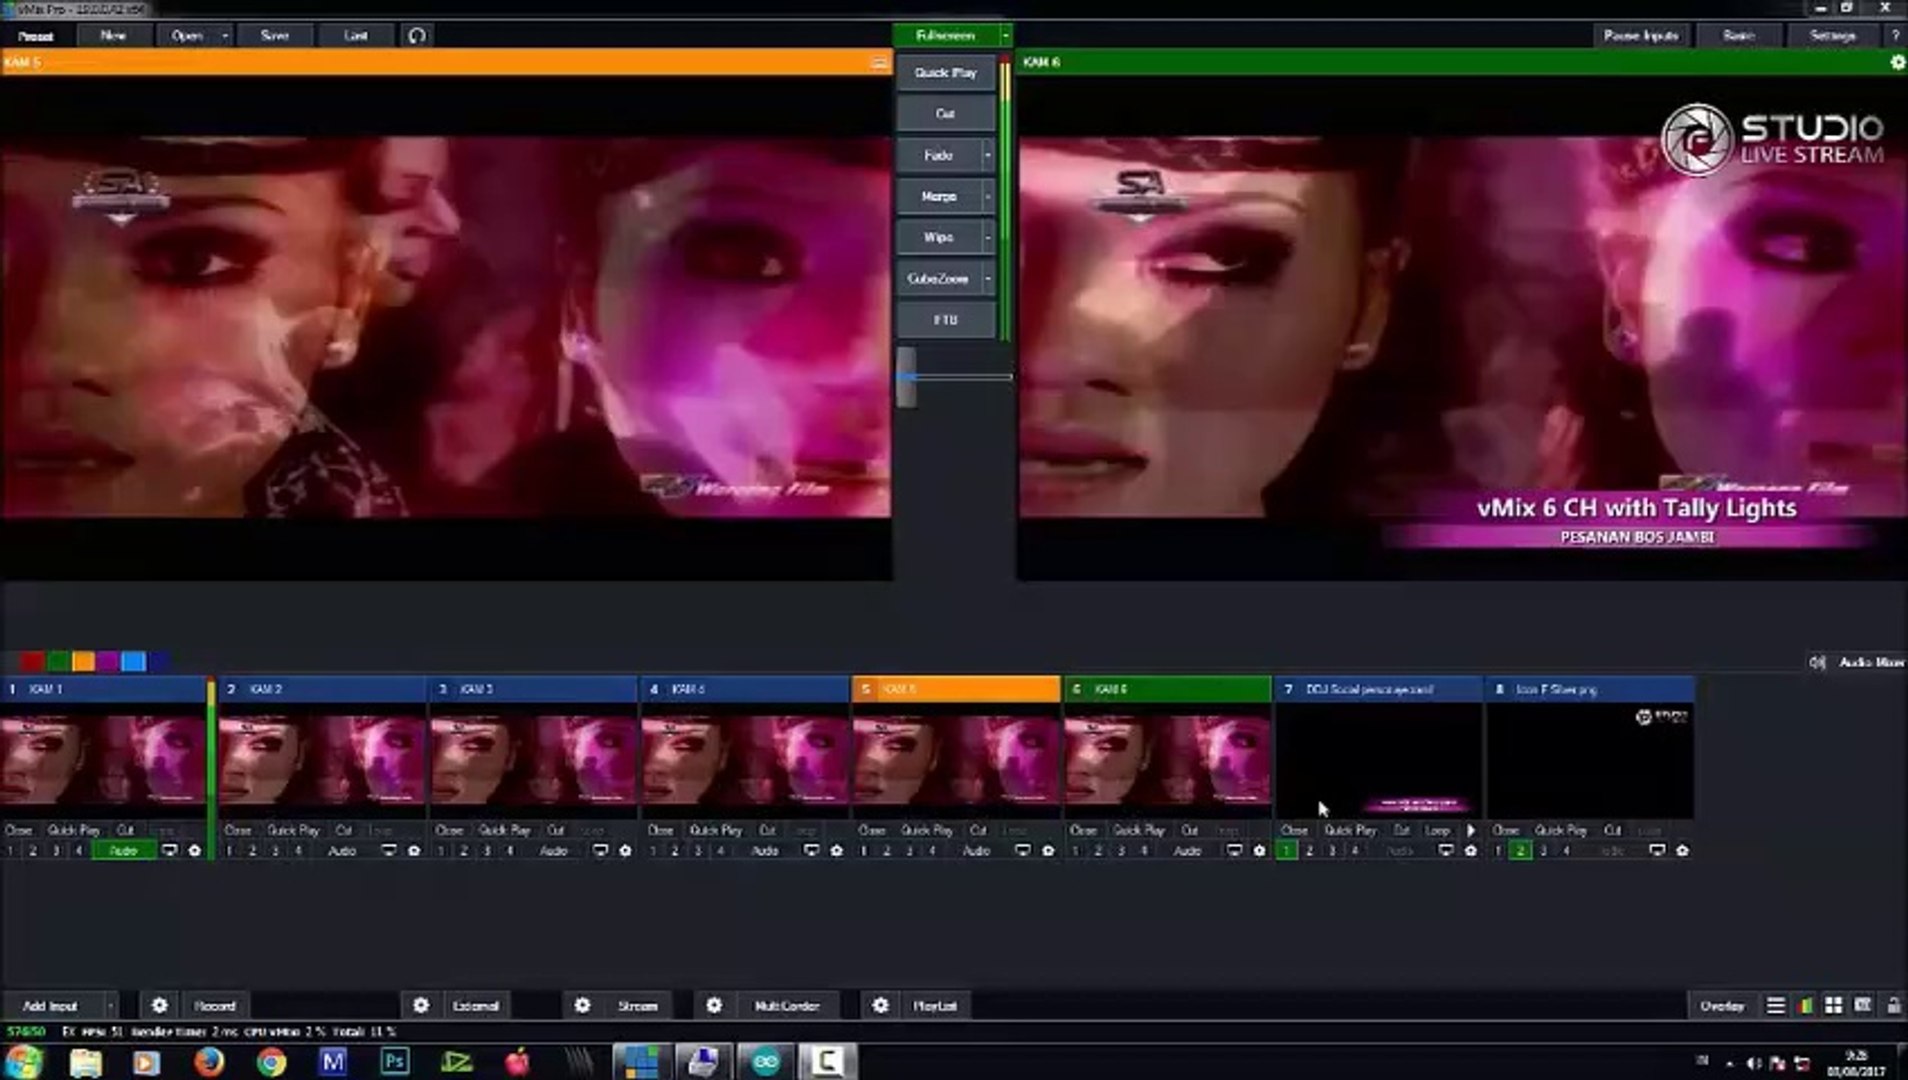Expand the Fade transition dropdown arrow
Image resolution: width=1908 pixels, height=1080 pixels.
click(987, 155)
